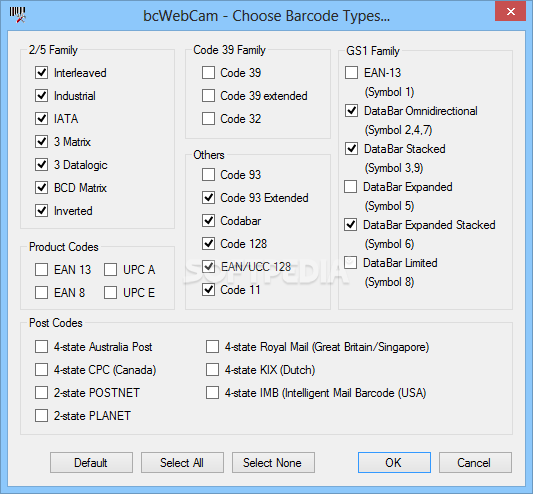
Task: Click the Default button
Action: [x=91, y=462]
